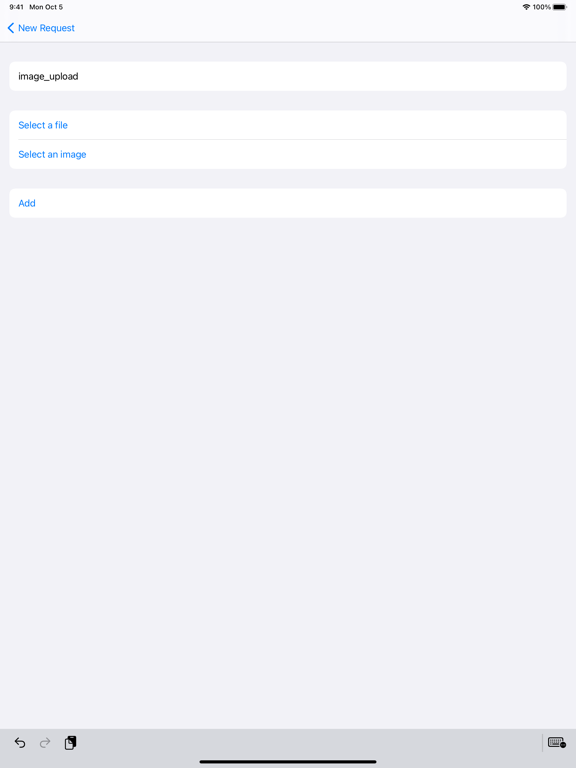Image resolution: width=576 pixels, height=768 pixels.
Task: Tap the home indicator bar
Action: click(x=288, y=762)
